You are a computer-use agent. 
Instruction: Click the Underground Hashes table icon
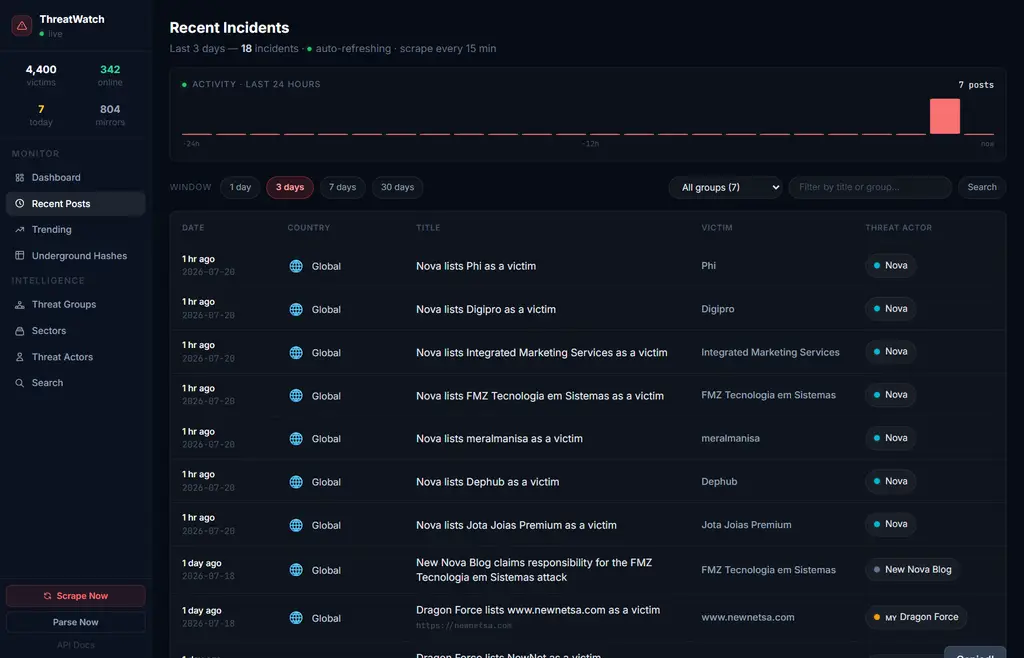click(x=20, y=256)
